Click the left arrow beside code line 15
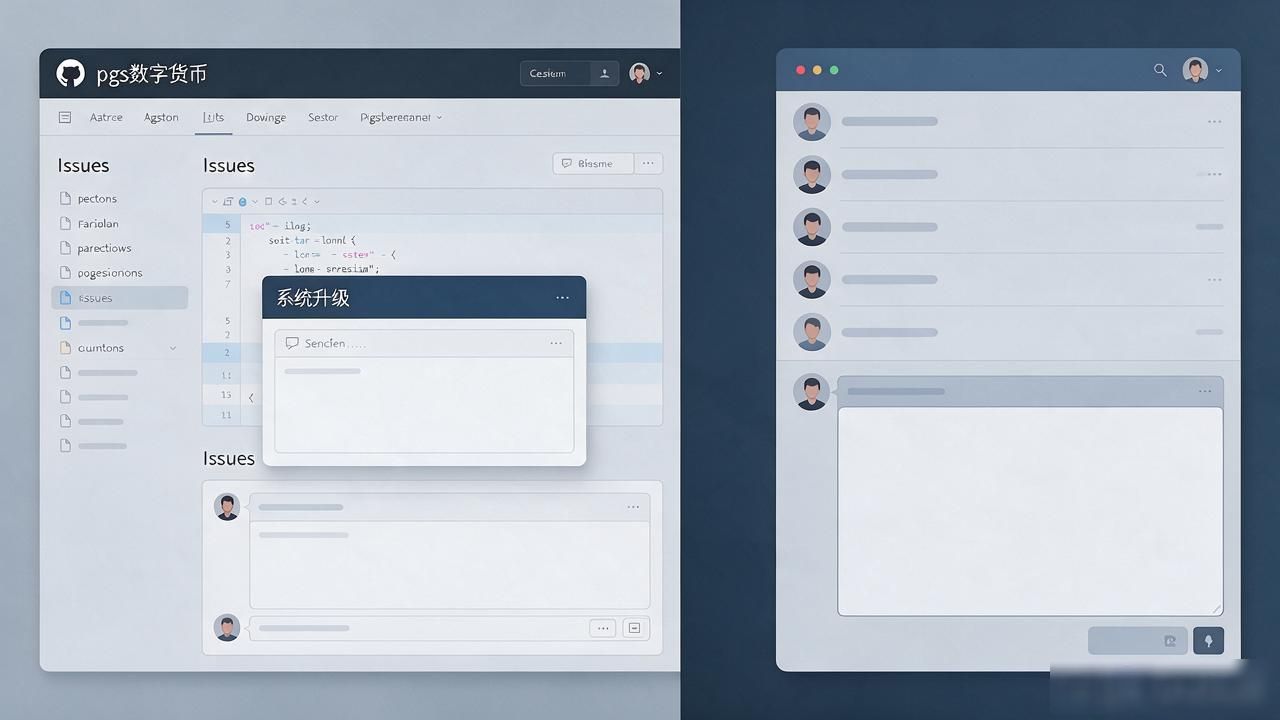The image size is (1280, 720). click(x=251, y=397)
